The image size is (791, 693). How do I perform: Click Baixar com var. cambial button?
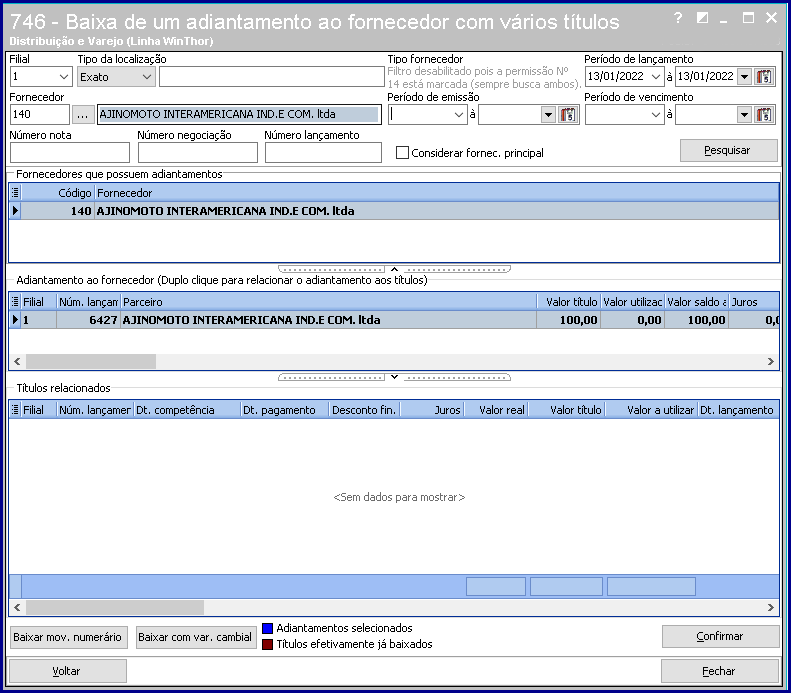point(196,637)
